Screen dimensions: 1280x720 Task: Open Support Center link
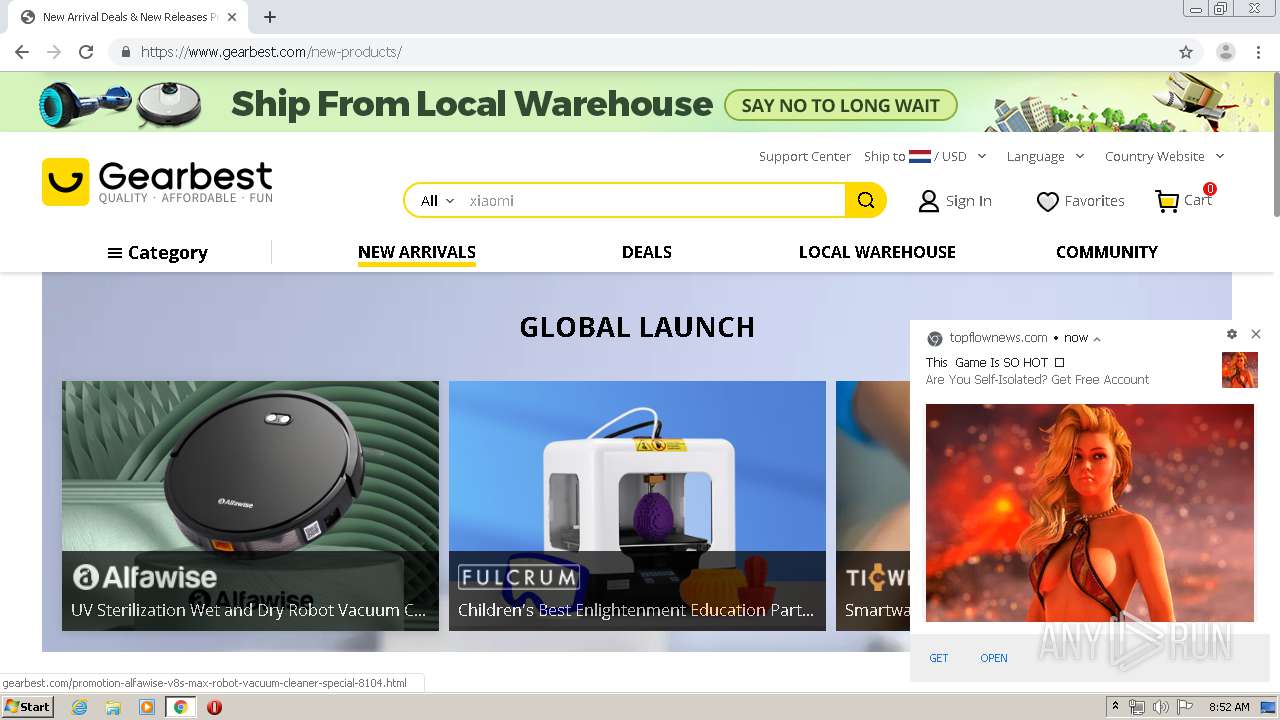(x=805, y=156)
